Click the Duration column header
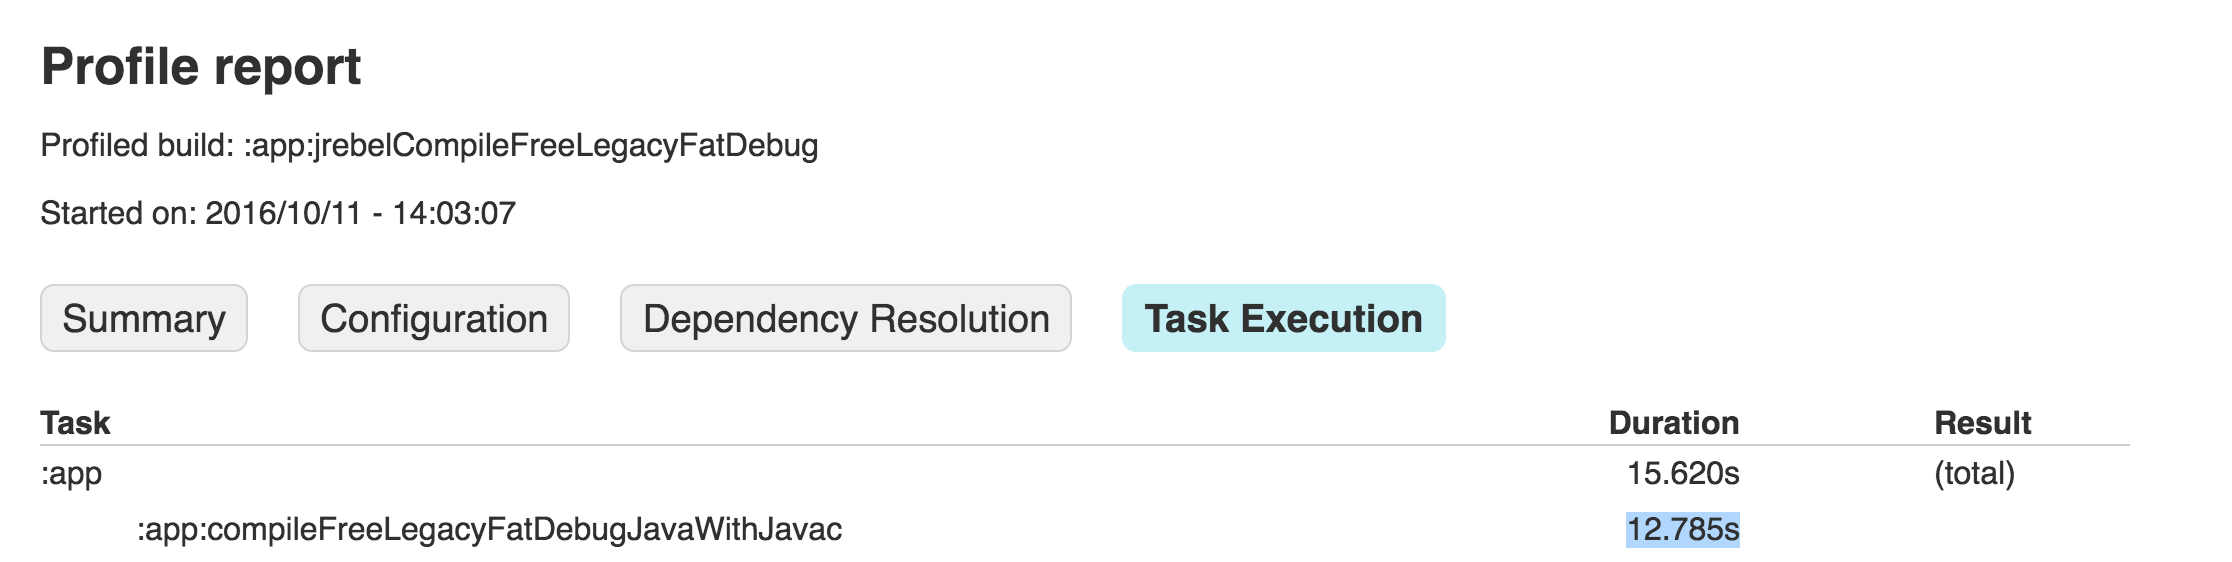The height and width of the screenshot is (562, 2232). [1673, 423]
